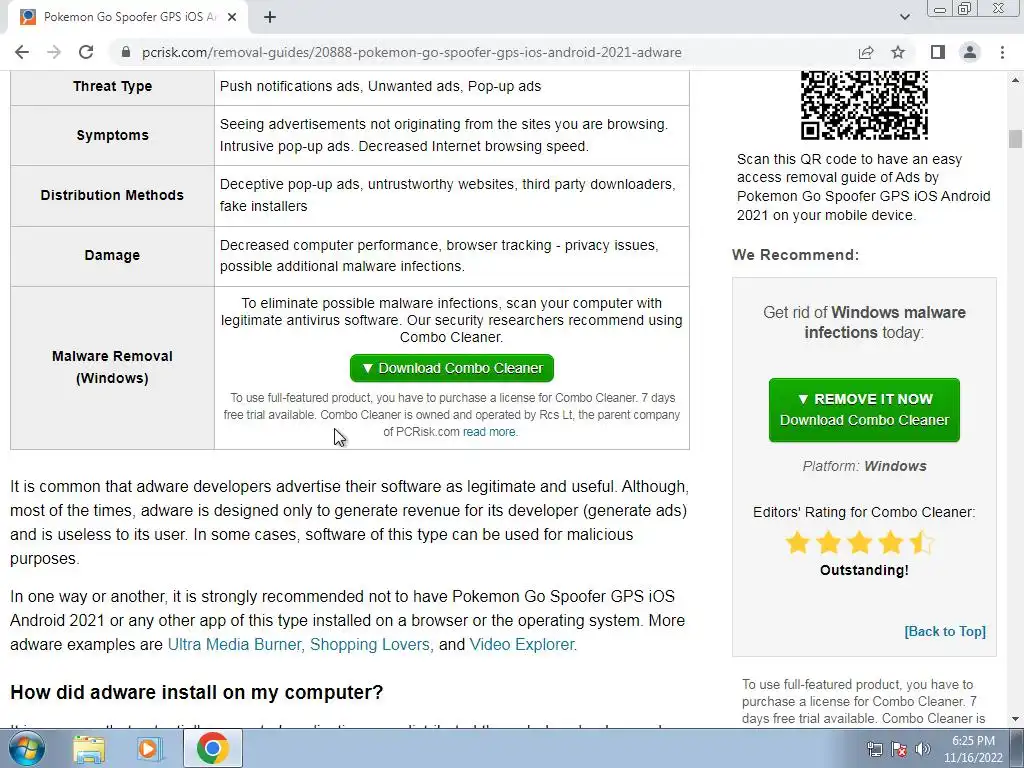Click the Combo Cleaner star rating
Image resolution: width=1024 pixels, height=768 pixels.
pyautogui.click(x=860, y=543)
